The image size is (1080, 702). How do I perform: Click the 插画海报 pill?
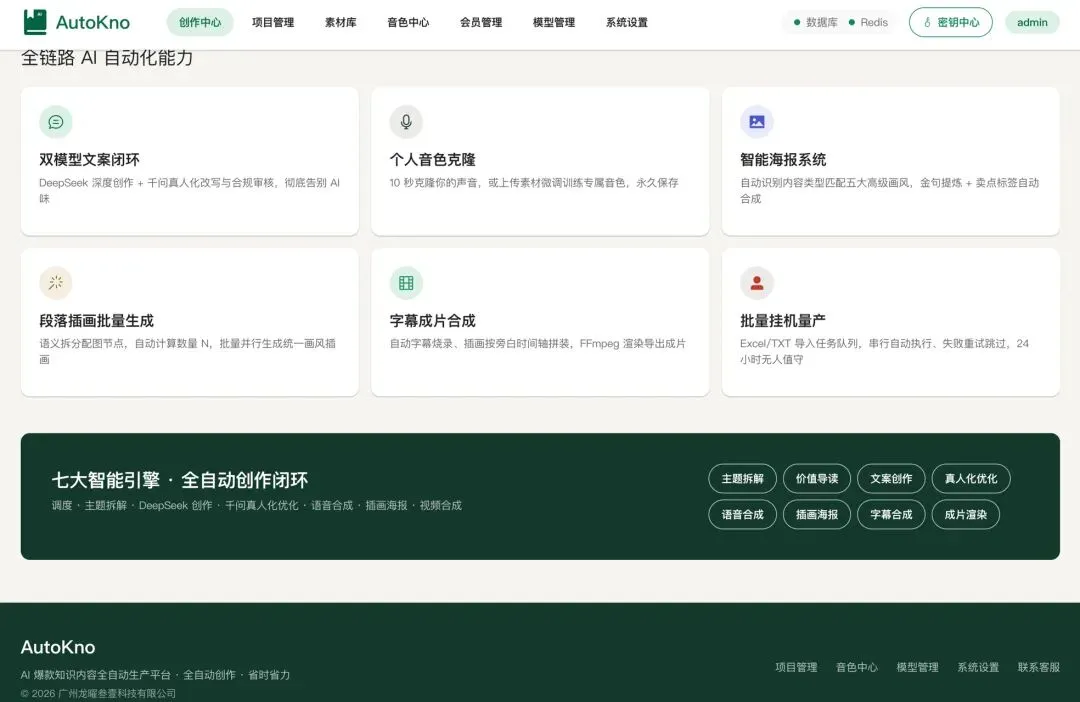[817, 515]
